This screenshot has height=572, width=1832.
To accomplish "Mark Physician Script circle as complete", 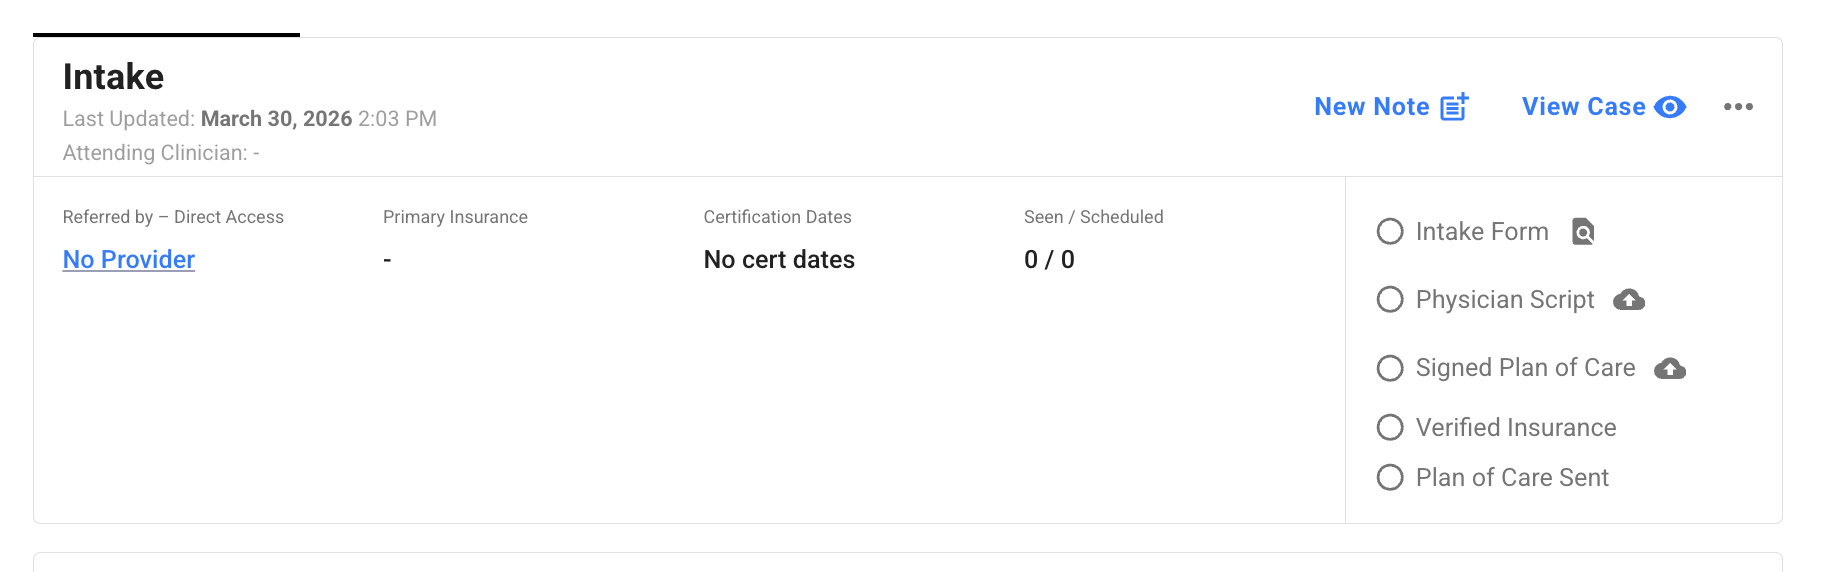I will [1390, 300].
